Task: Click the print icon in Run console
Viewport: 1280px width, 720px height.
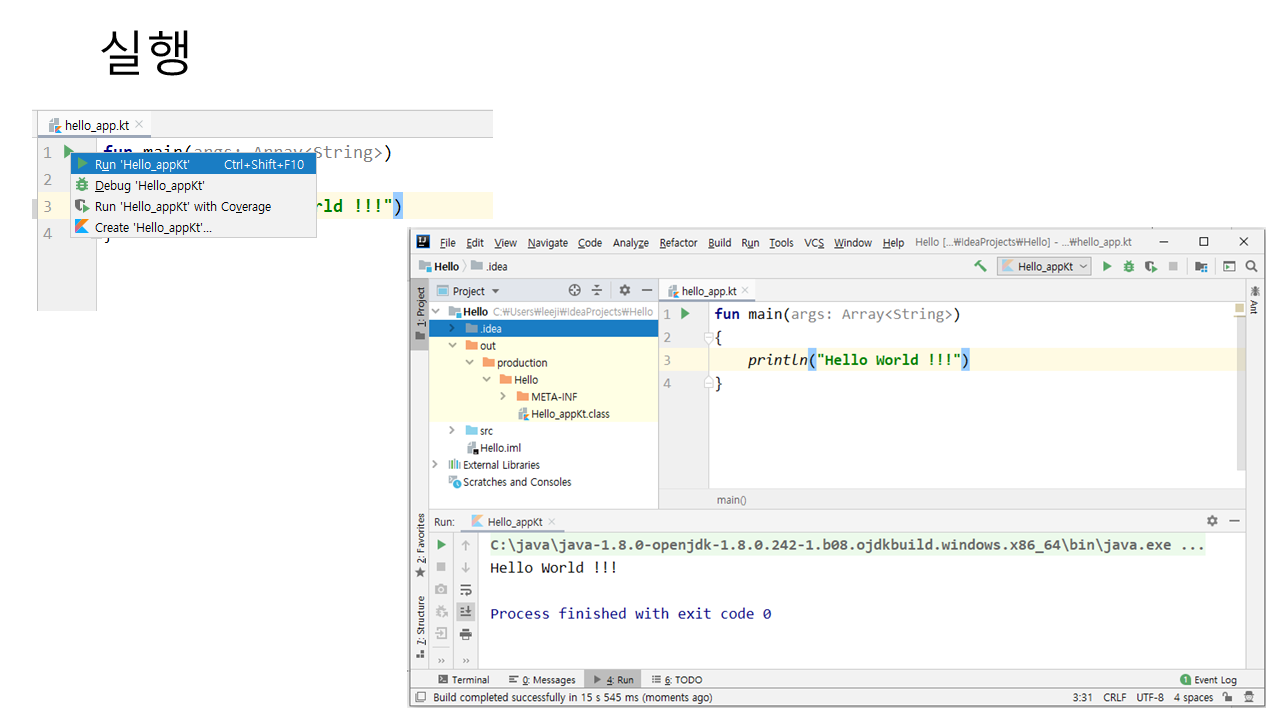Action: coord(465,634)
